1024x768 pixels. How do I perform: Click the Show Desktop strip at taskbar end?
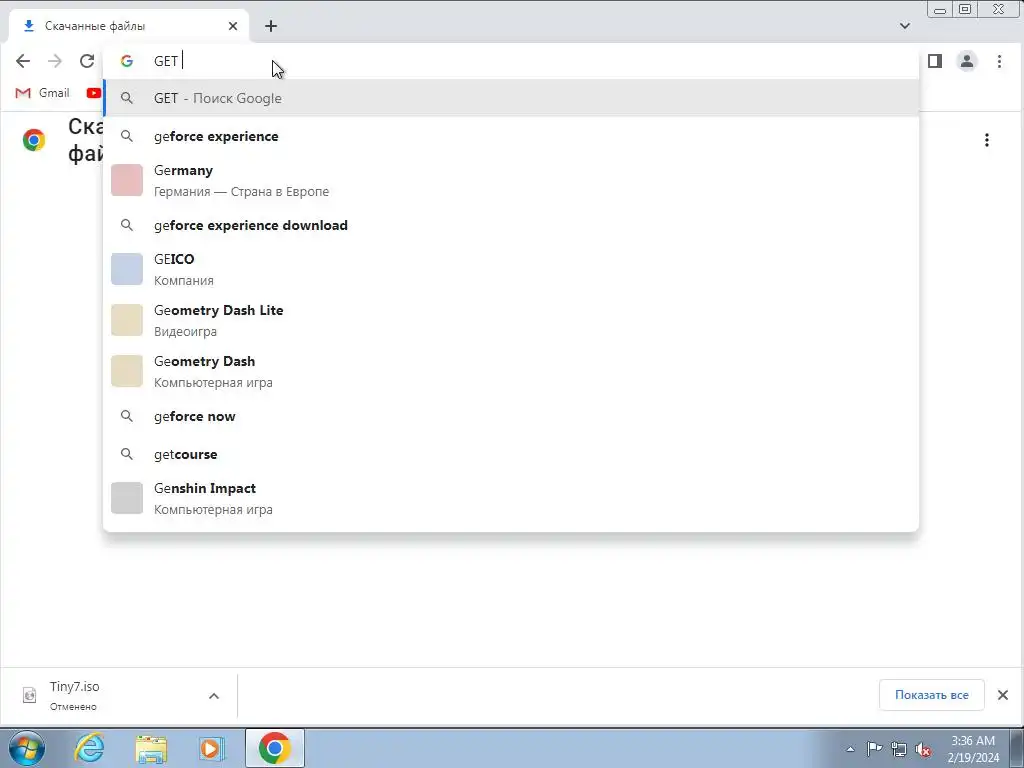click(x=1016, y=748)
